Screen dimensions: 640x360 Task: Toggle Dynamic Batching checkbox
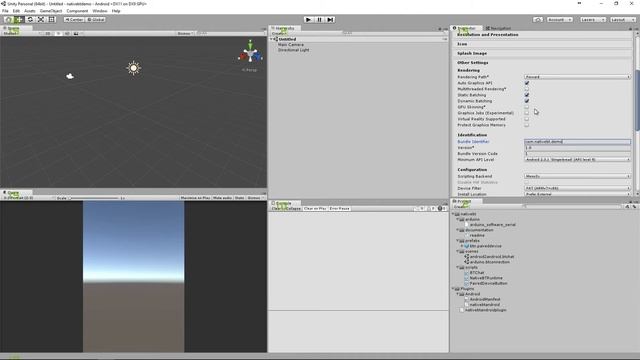[x=527, y=101]
